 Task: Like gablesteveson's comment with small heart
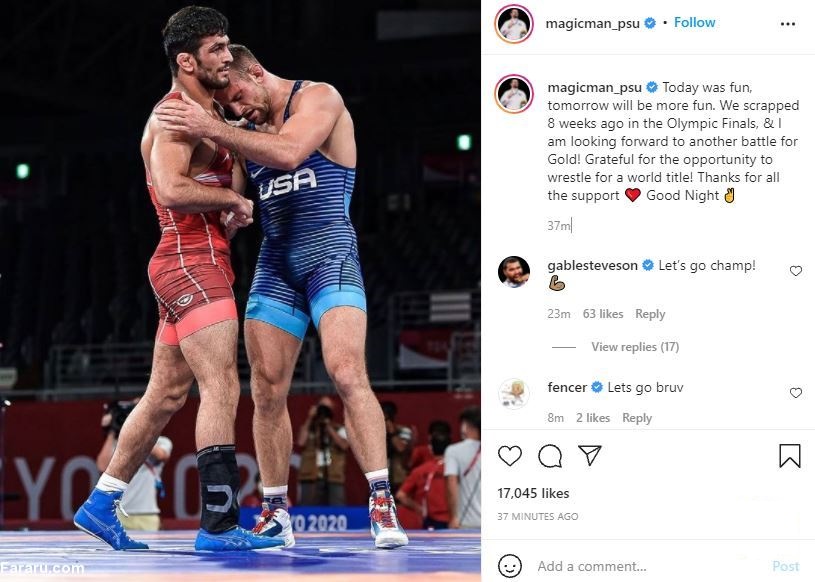796,271
